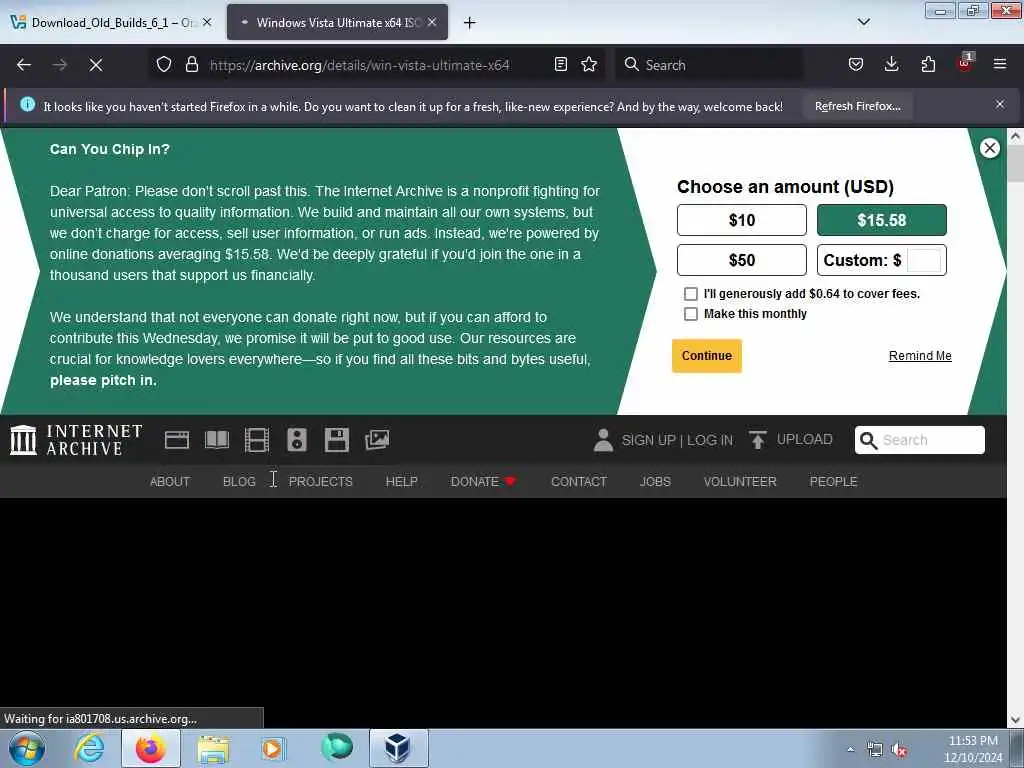
Task: Open Firefox Downloads panel
Action: [x=891, y=65]
